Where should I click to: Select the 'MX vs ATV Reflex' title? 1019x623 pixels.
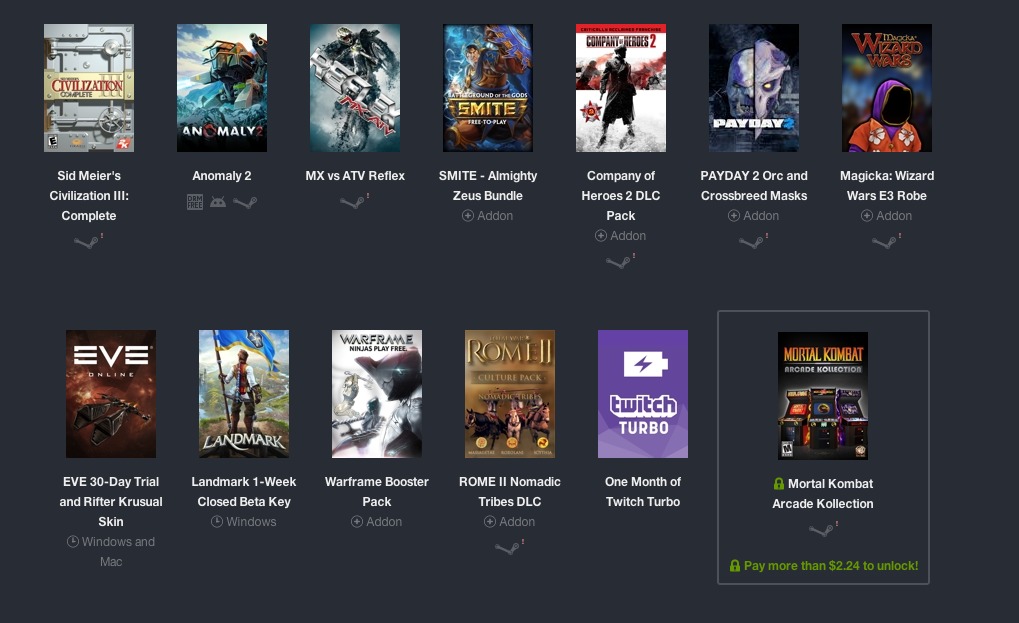click(x=355, y=175)
